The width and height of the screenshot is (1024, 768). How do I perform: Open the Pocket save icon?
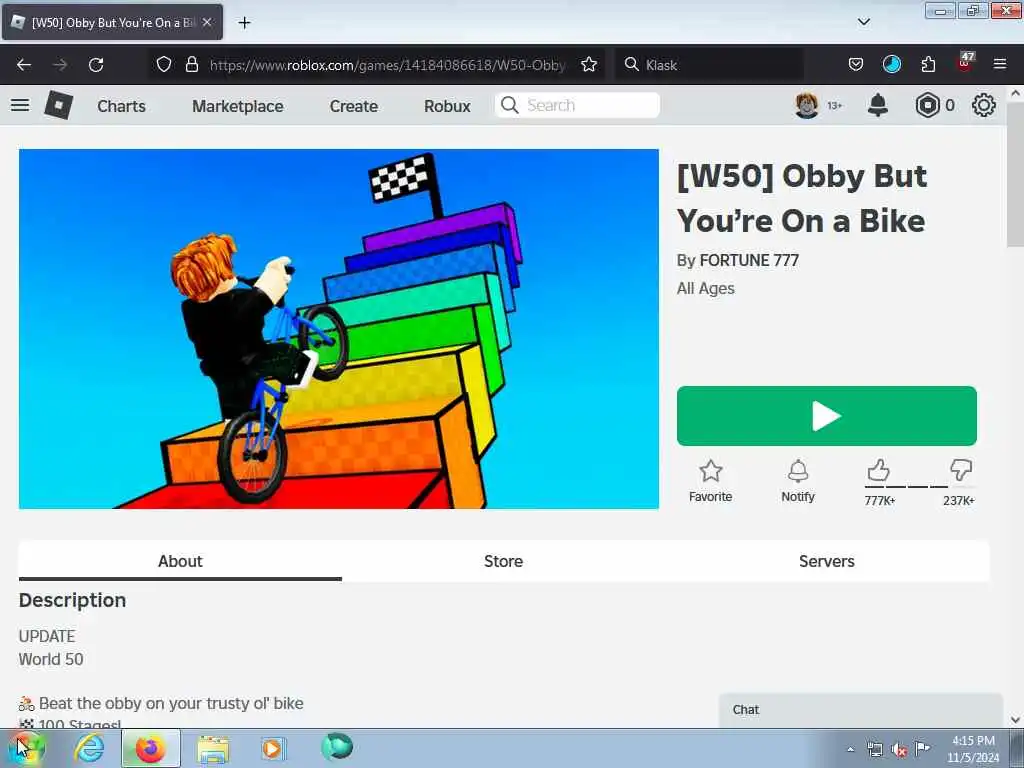click(856, 64)
